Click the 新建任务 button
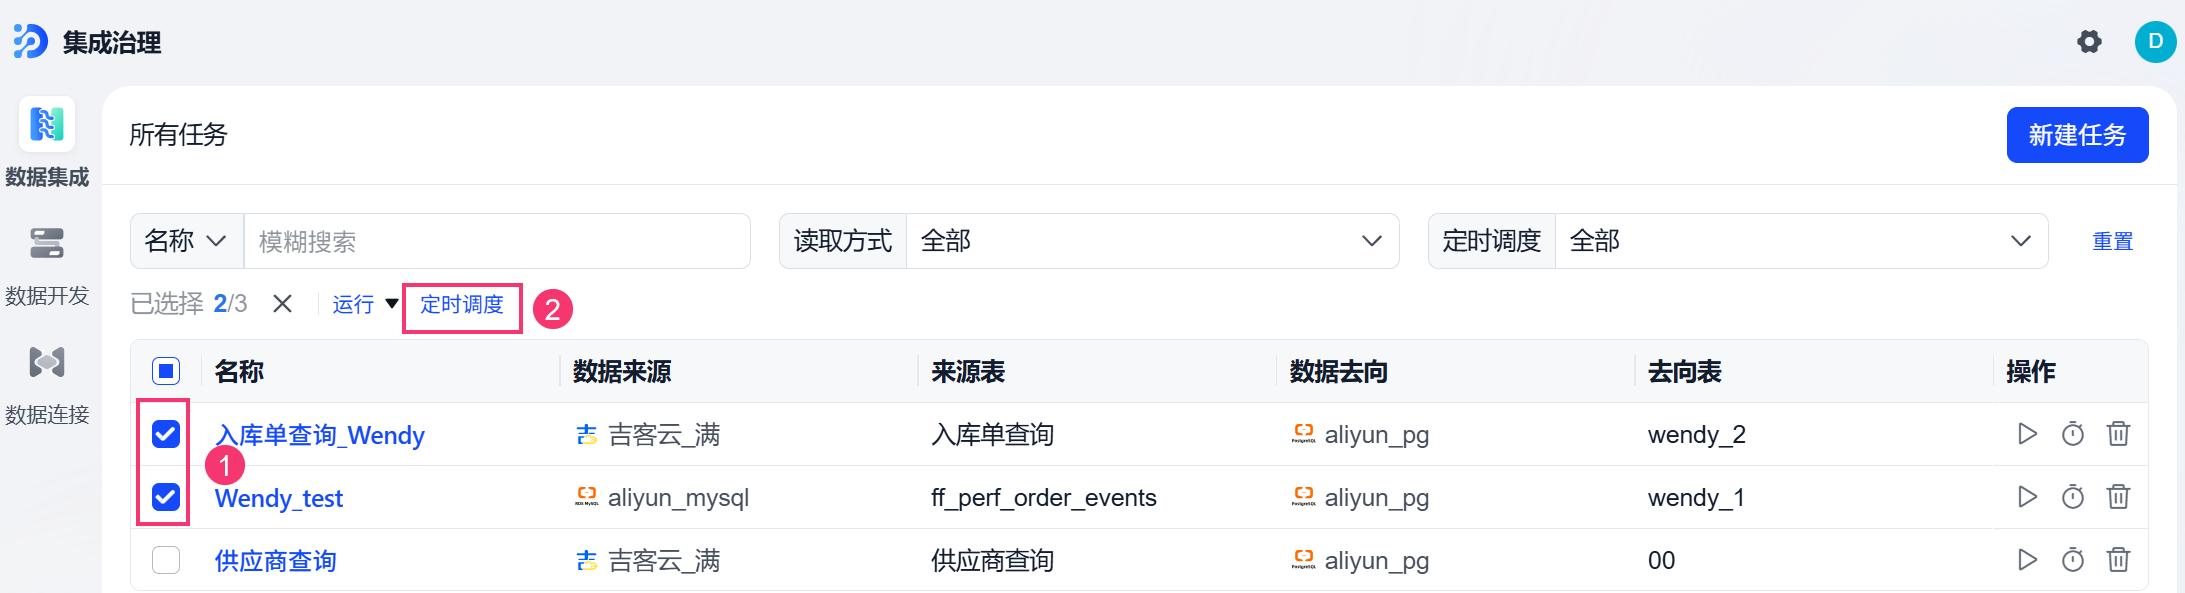Screen dimensions: 2185x593 pos(2077,135)
